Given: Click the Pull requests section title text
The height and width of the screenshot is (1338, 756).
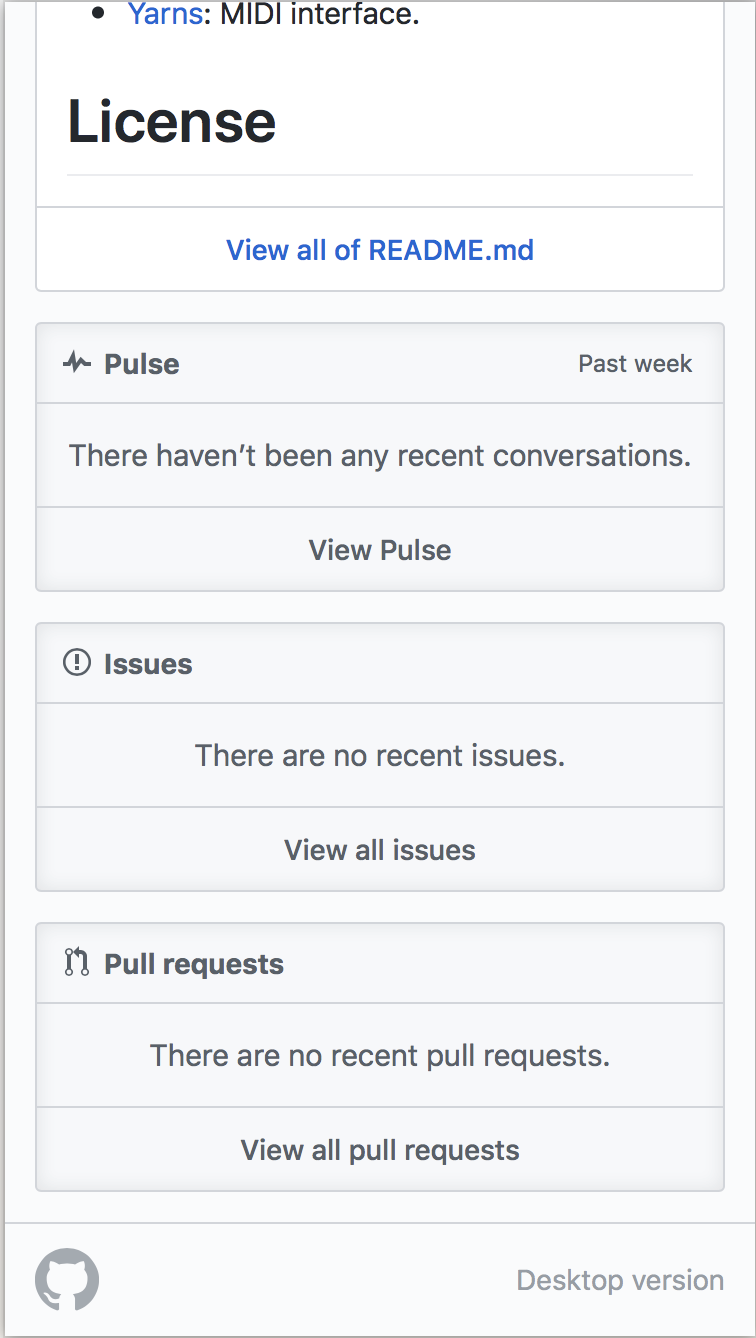Looking at the screenshot, I should pyautogui.click(x=194, y=964).
